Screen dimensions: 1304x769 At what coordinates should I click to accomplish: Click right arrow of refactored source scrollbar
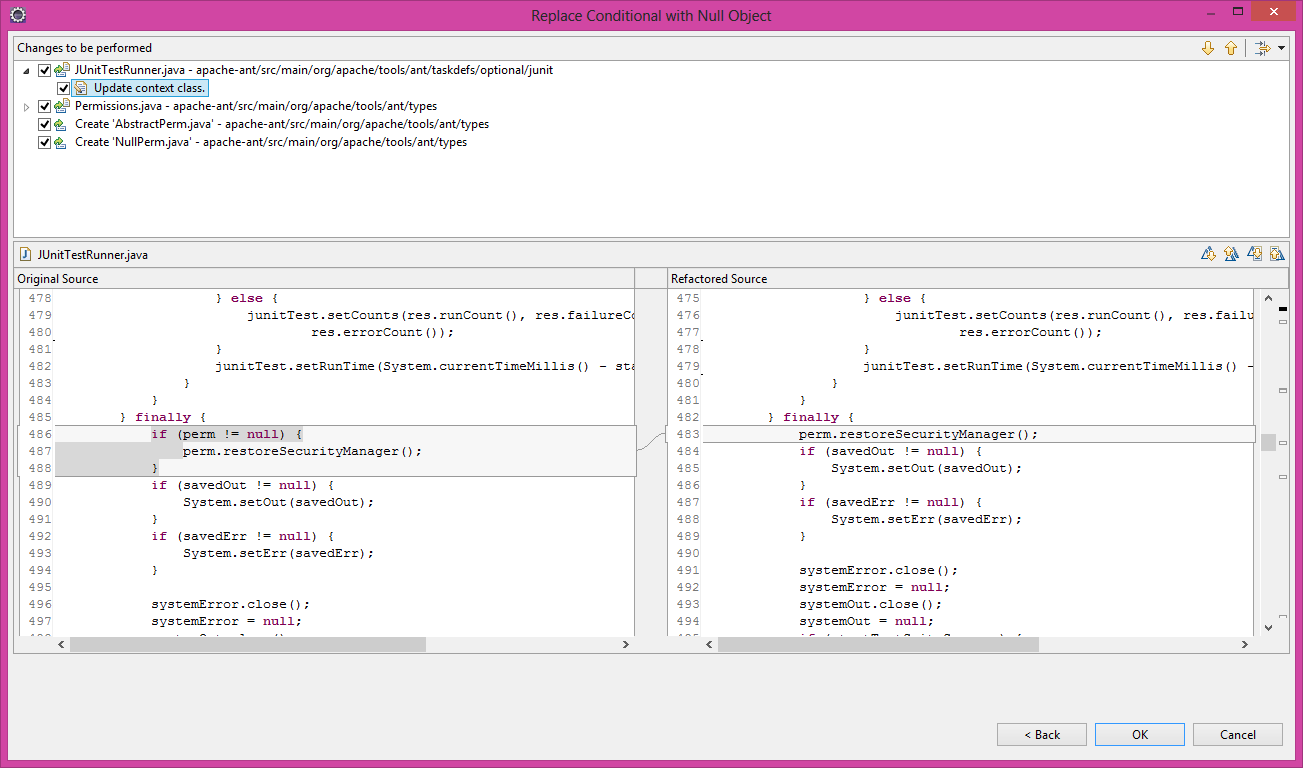1245,645
